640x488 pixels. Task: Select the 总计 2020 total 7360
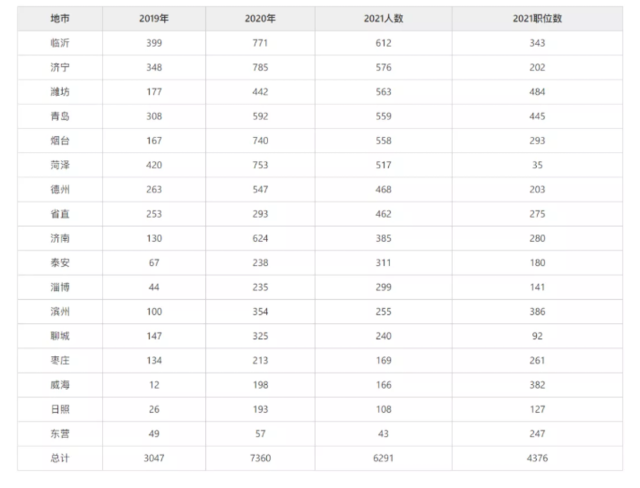260,458
